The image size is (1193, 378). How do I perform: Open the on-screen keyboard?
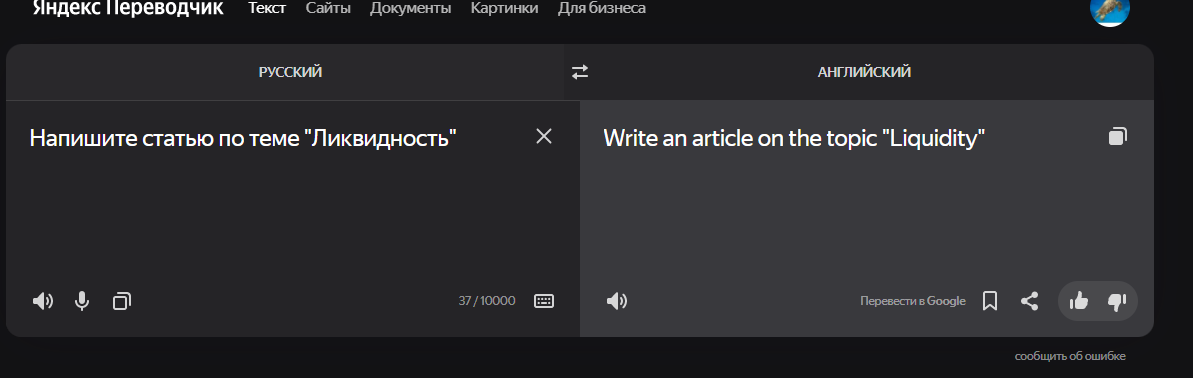pos(544,301)
